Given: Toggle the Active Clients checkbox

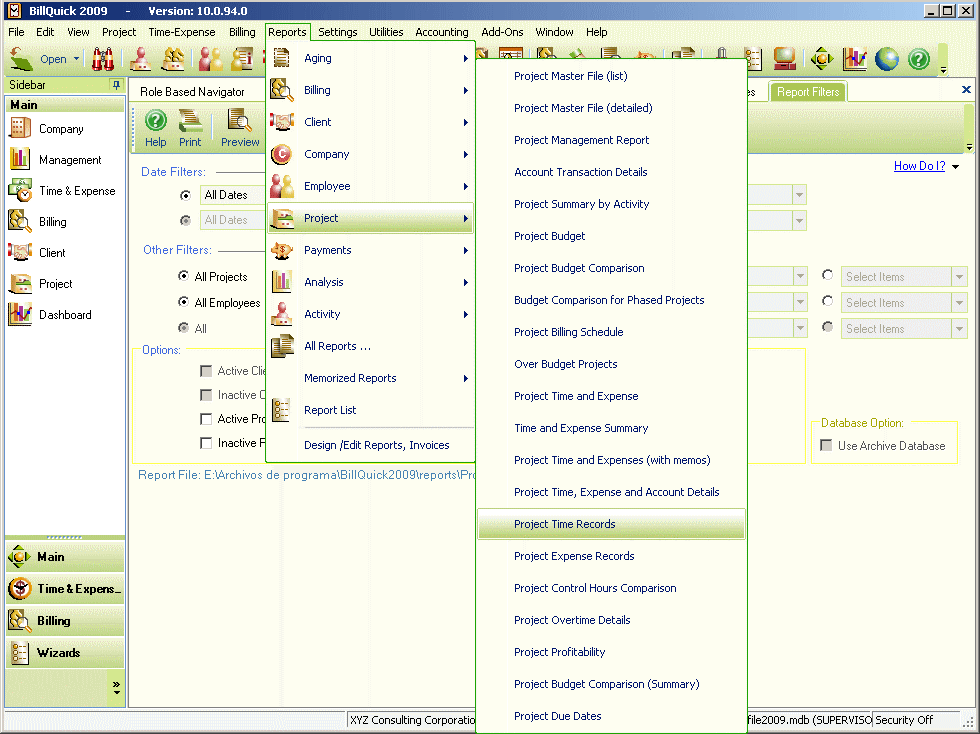Looking at the screenshot, I should (x=206, y=371).
